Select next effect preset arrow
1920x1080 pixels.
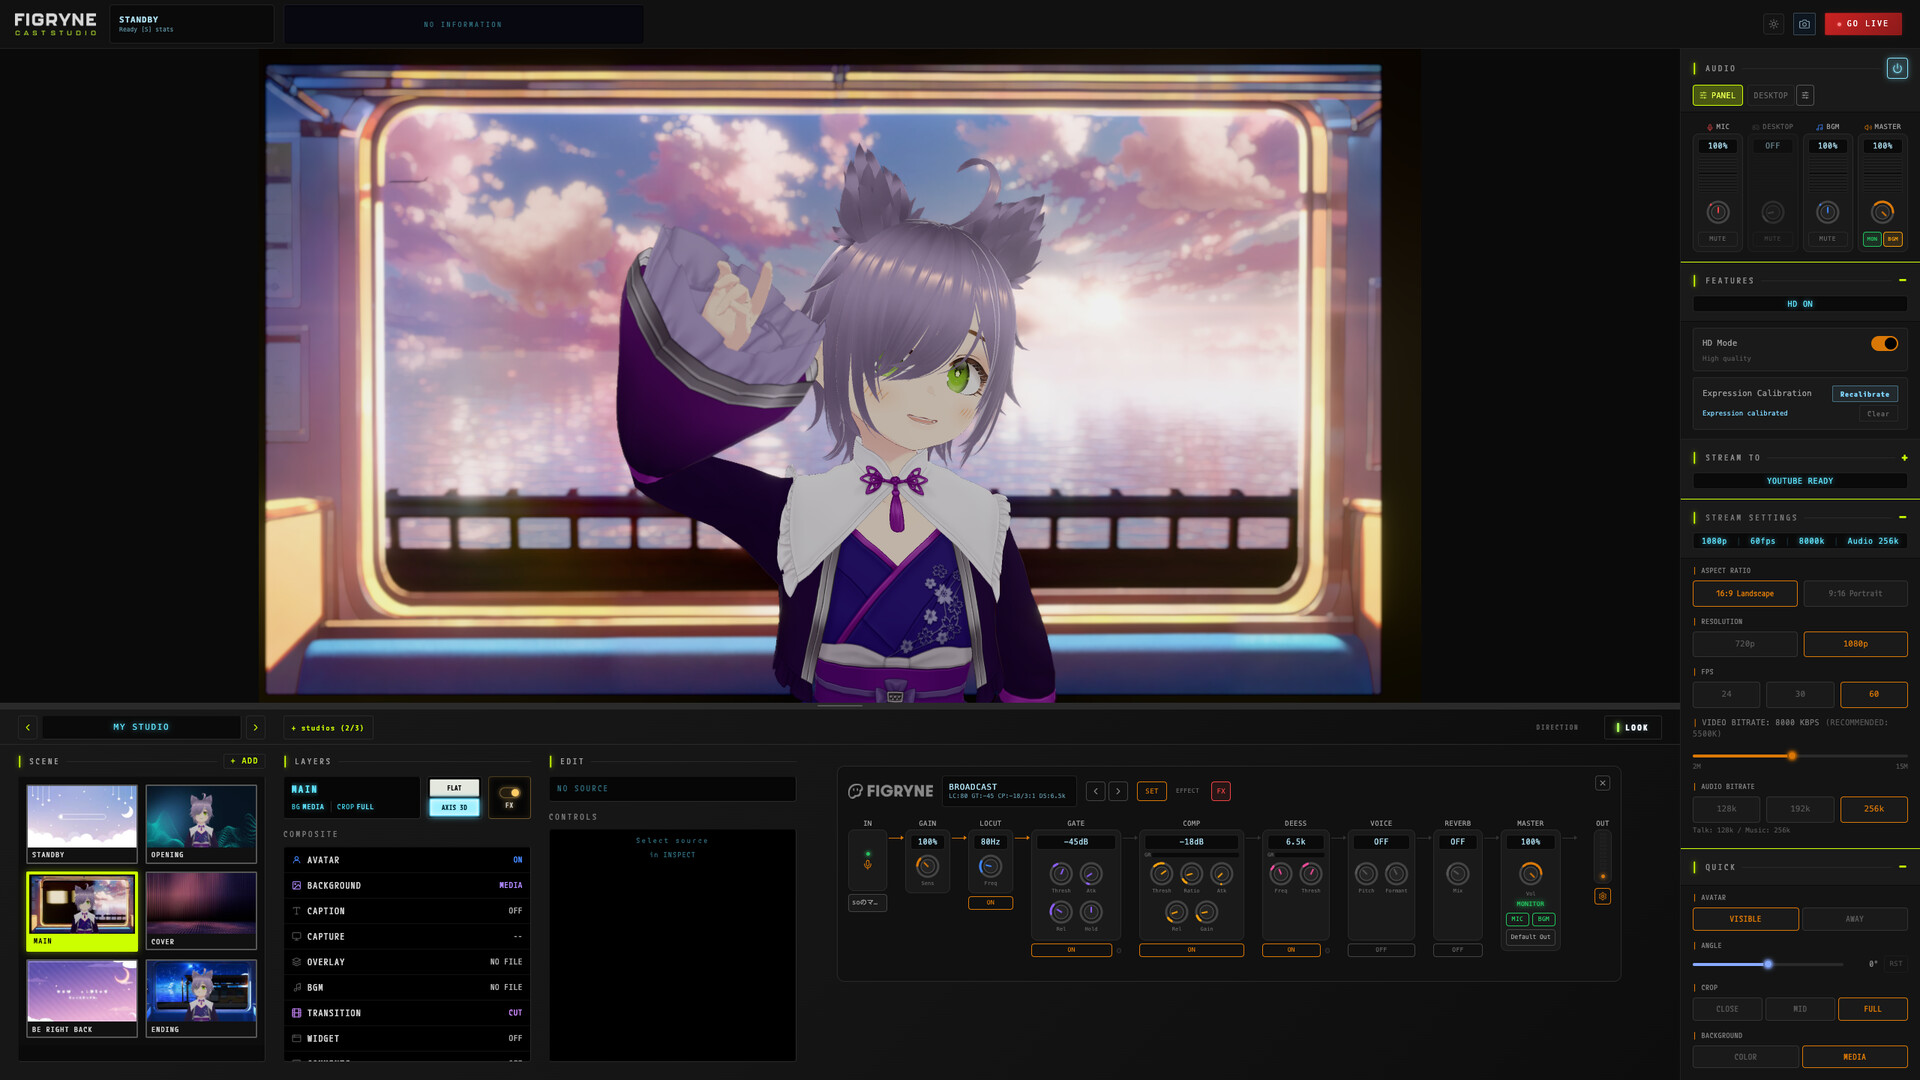(1118, 791)
